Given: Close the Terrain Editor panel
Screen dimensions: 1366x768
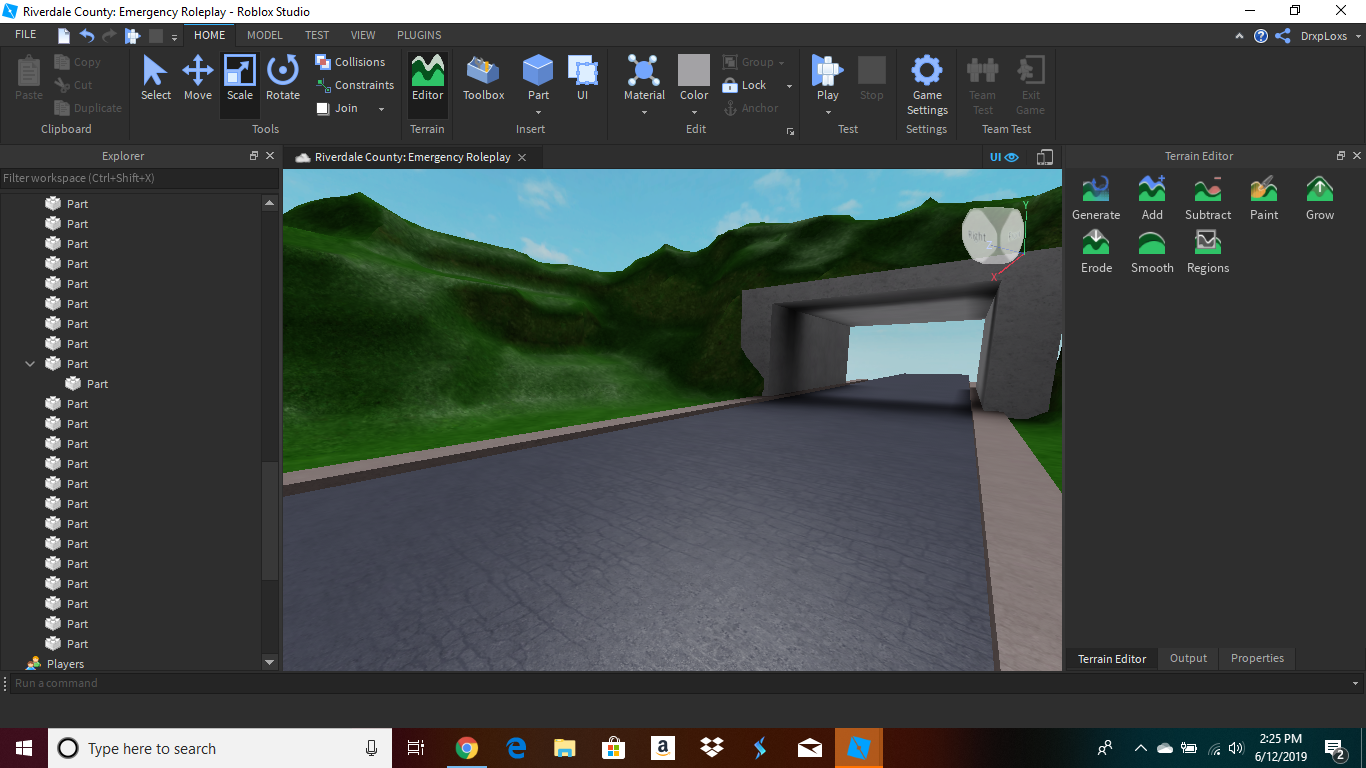Looking at the screenshot, I should [1357, 156].
